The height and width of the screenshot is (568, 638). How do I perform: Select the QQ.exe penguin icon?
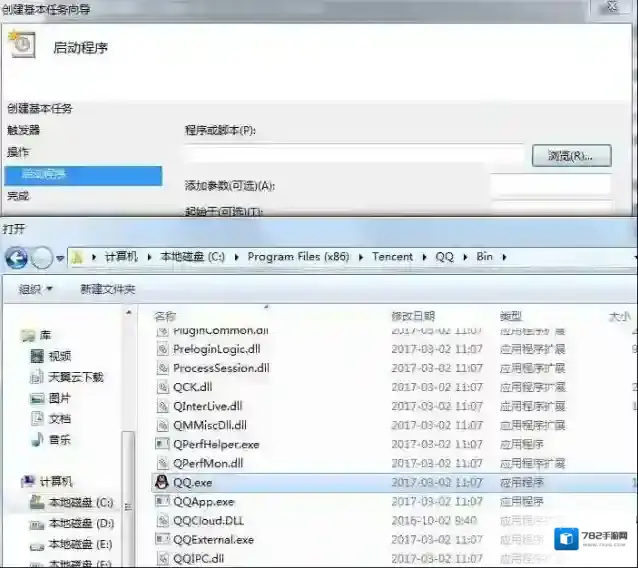[162, 482]
